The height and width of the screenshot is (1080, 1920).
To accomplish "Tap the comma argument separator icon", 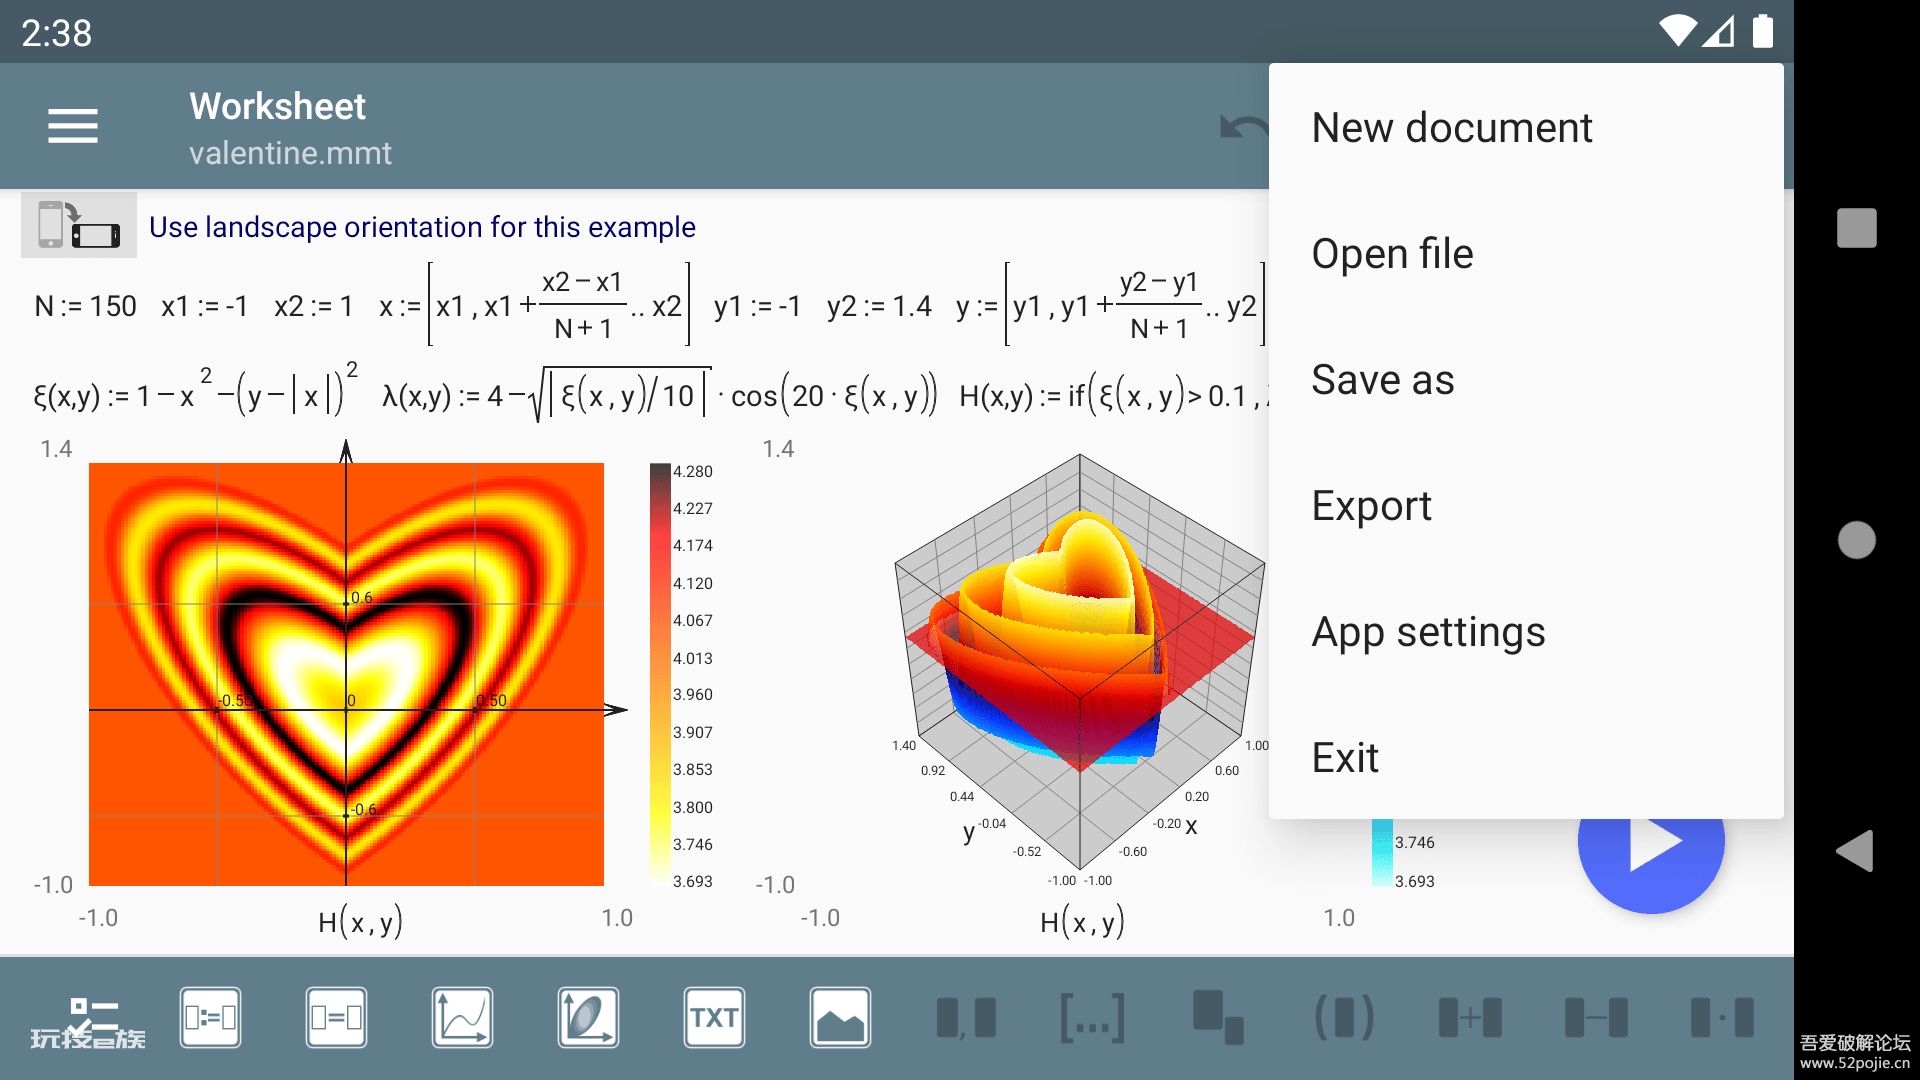I will (x=966, y=1018).
